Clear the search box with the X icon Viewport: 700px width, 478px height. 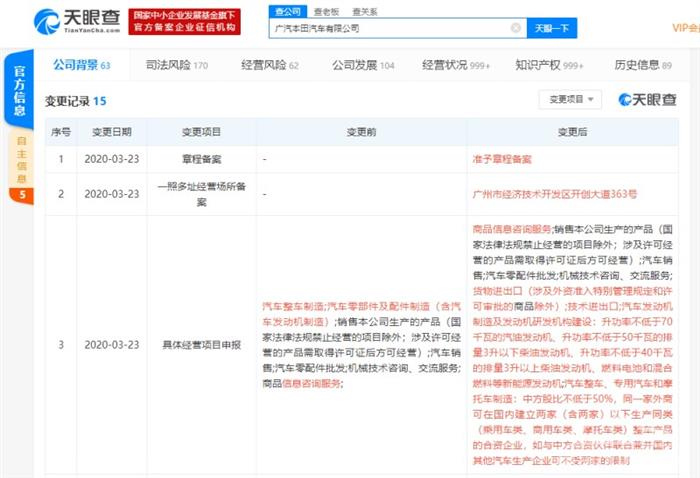click(x=516, y=28)
